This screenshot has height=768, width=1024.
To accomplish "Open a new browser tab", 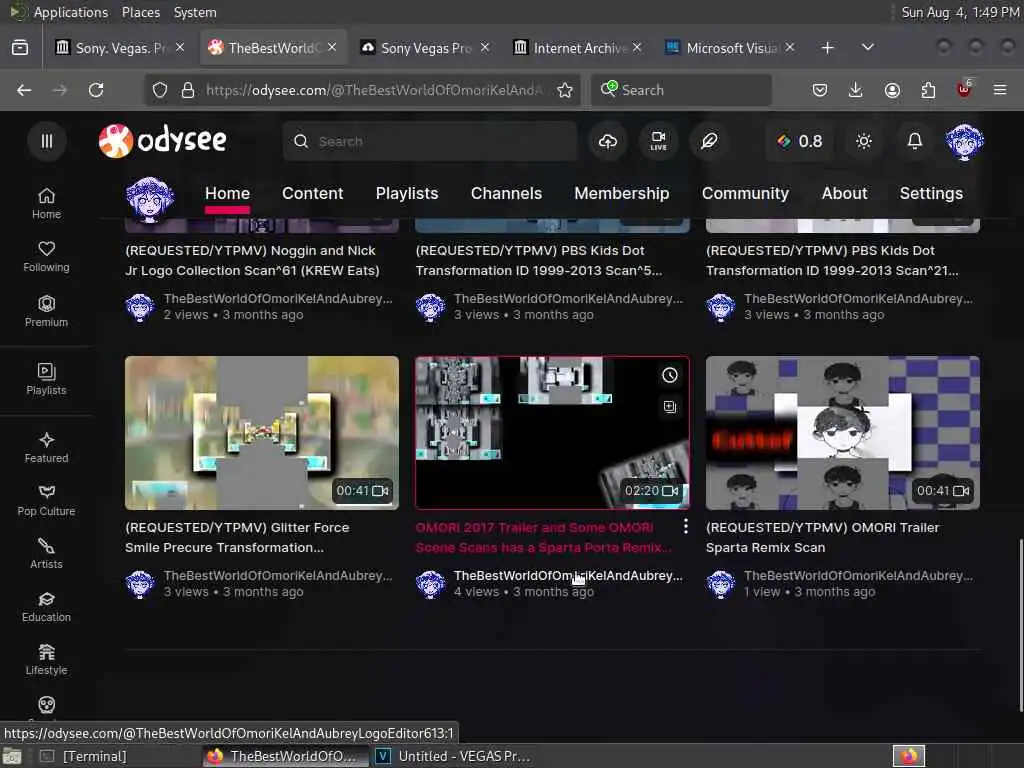I will [x=827, y=48].
